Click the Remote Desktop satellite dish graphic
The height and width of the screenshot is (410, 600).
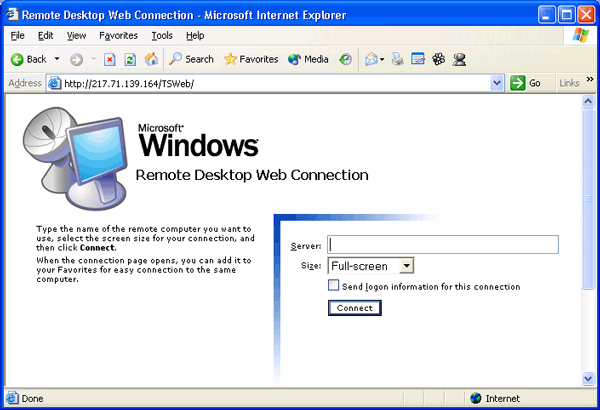click(75, 158)
